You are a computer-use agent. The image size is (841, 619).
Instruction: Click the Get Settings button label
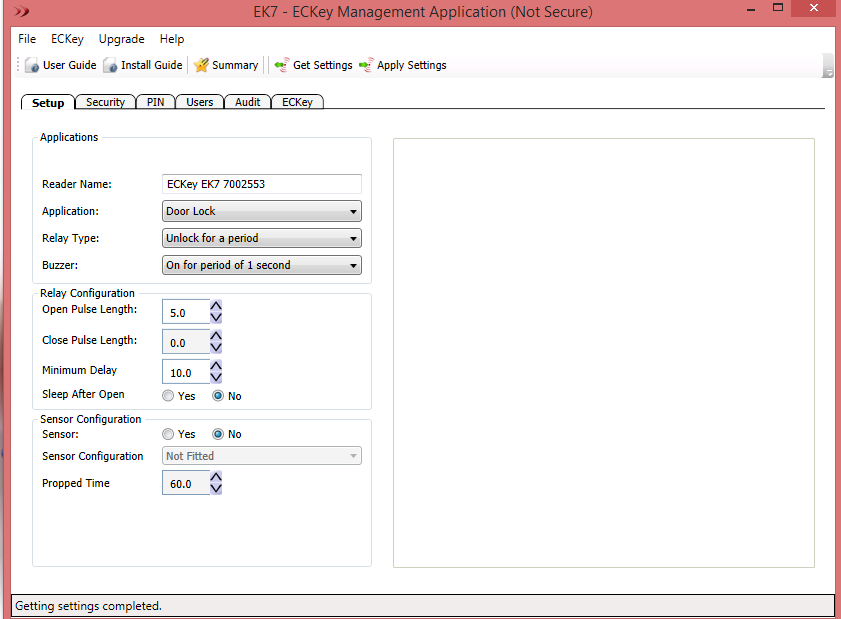323,65
